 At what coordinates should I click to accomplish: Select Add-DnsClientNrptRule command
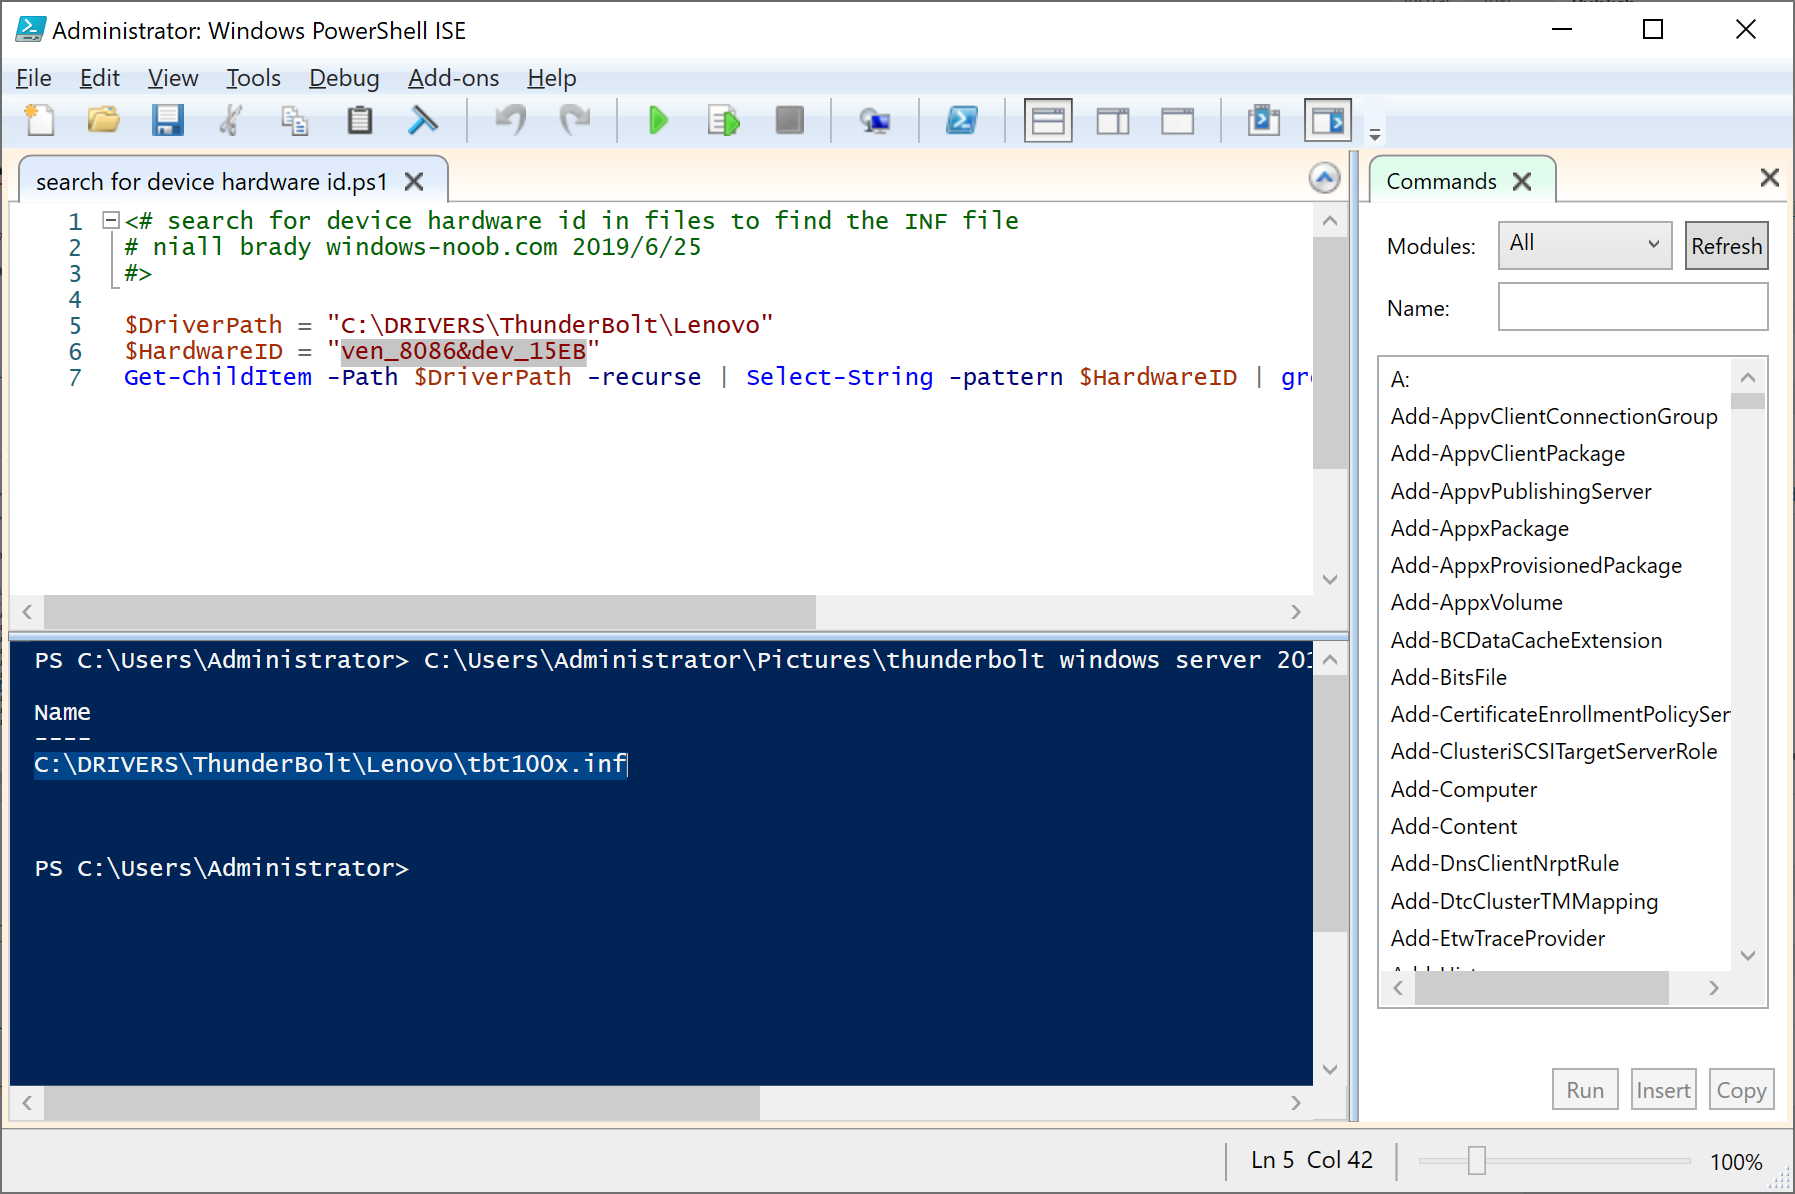tap(1504, 864)
